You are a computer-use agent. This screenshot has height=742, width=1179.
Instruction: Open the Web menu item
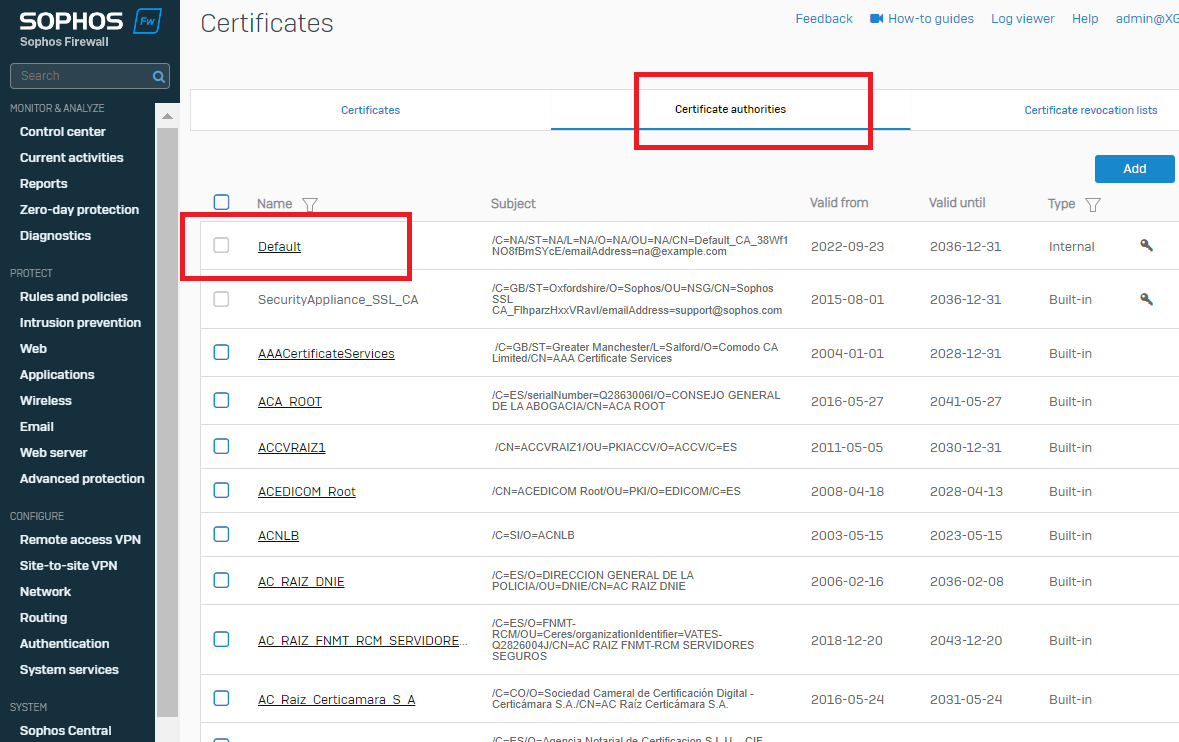click(x=33, y=349)
